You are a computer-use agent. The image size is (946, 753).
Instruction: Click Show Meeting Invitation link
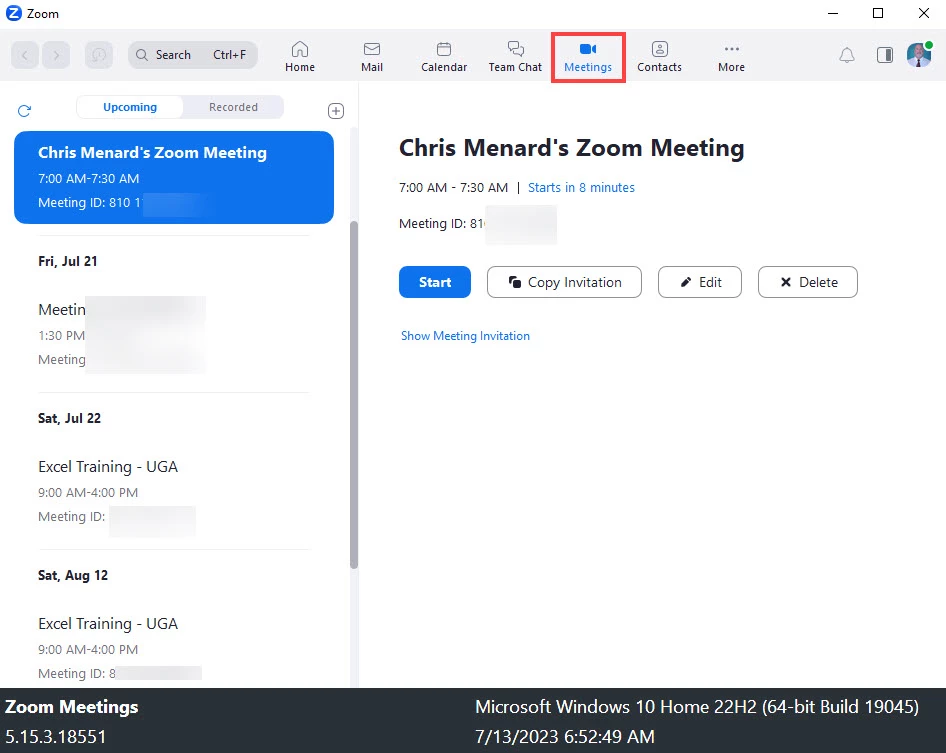coord(465,336)
